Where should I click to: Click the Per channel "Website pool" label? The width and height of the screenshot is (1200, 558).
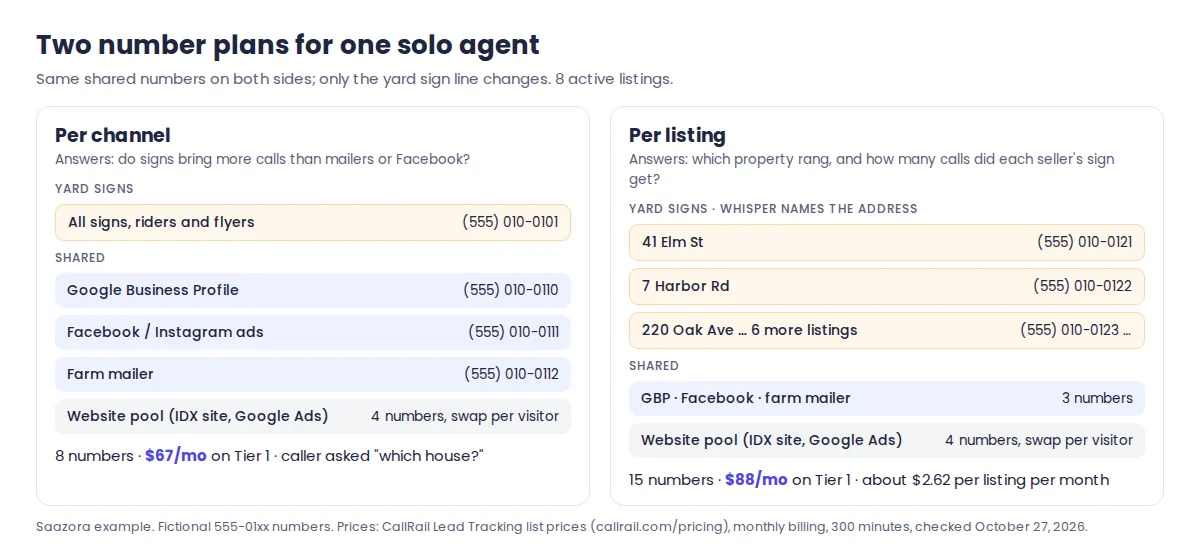click(x=198, y=416)
